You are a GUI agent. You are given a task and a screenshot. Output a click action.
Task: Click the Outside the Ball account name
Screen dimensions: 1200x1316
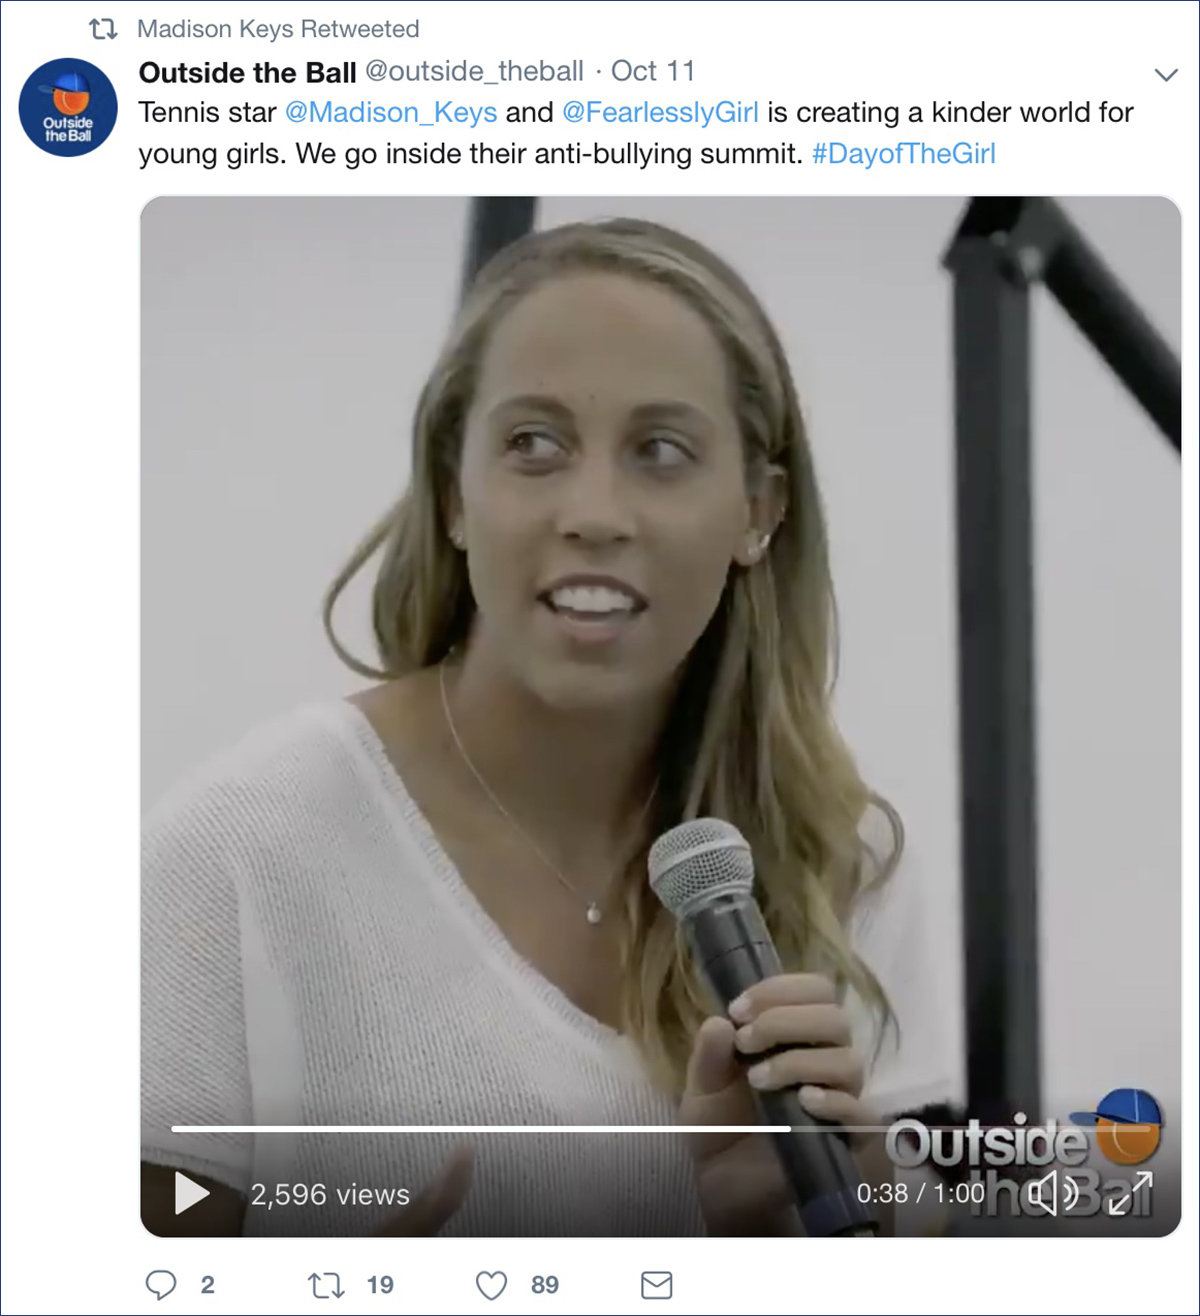point(247,72)
